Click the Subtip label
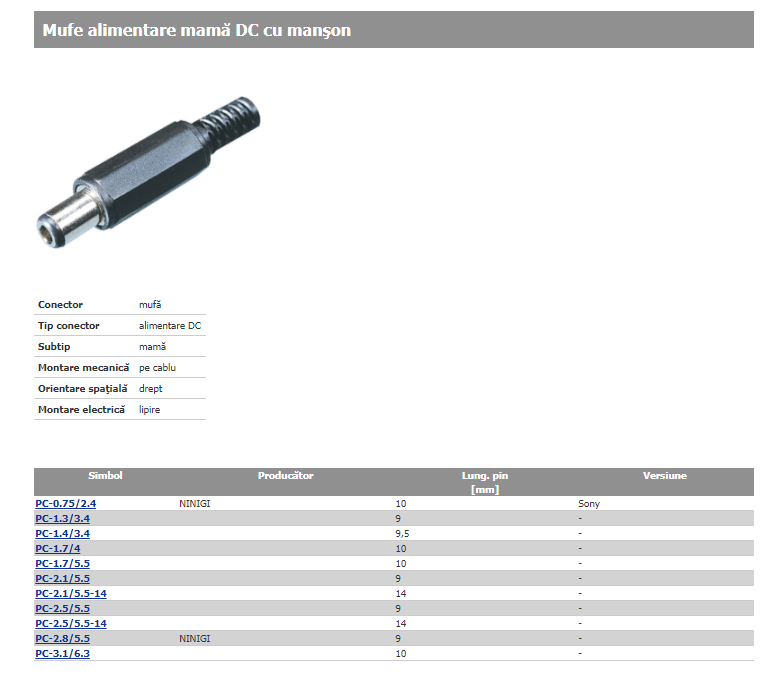 (x=54, y=347)
